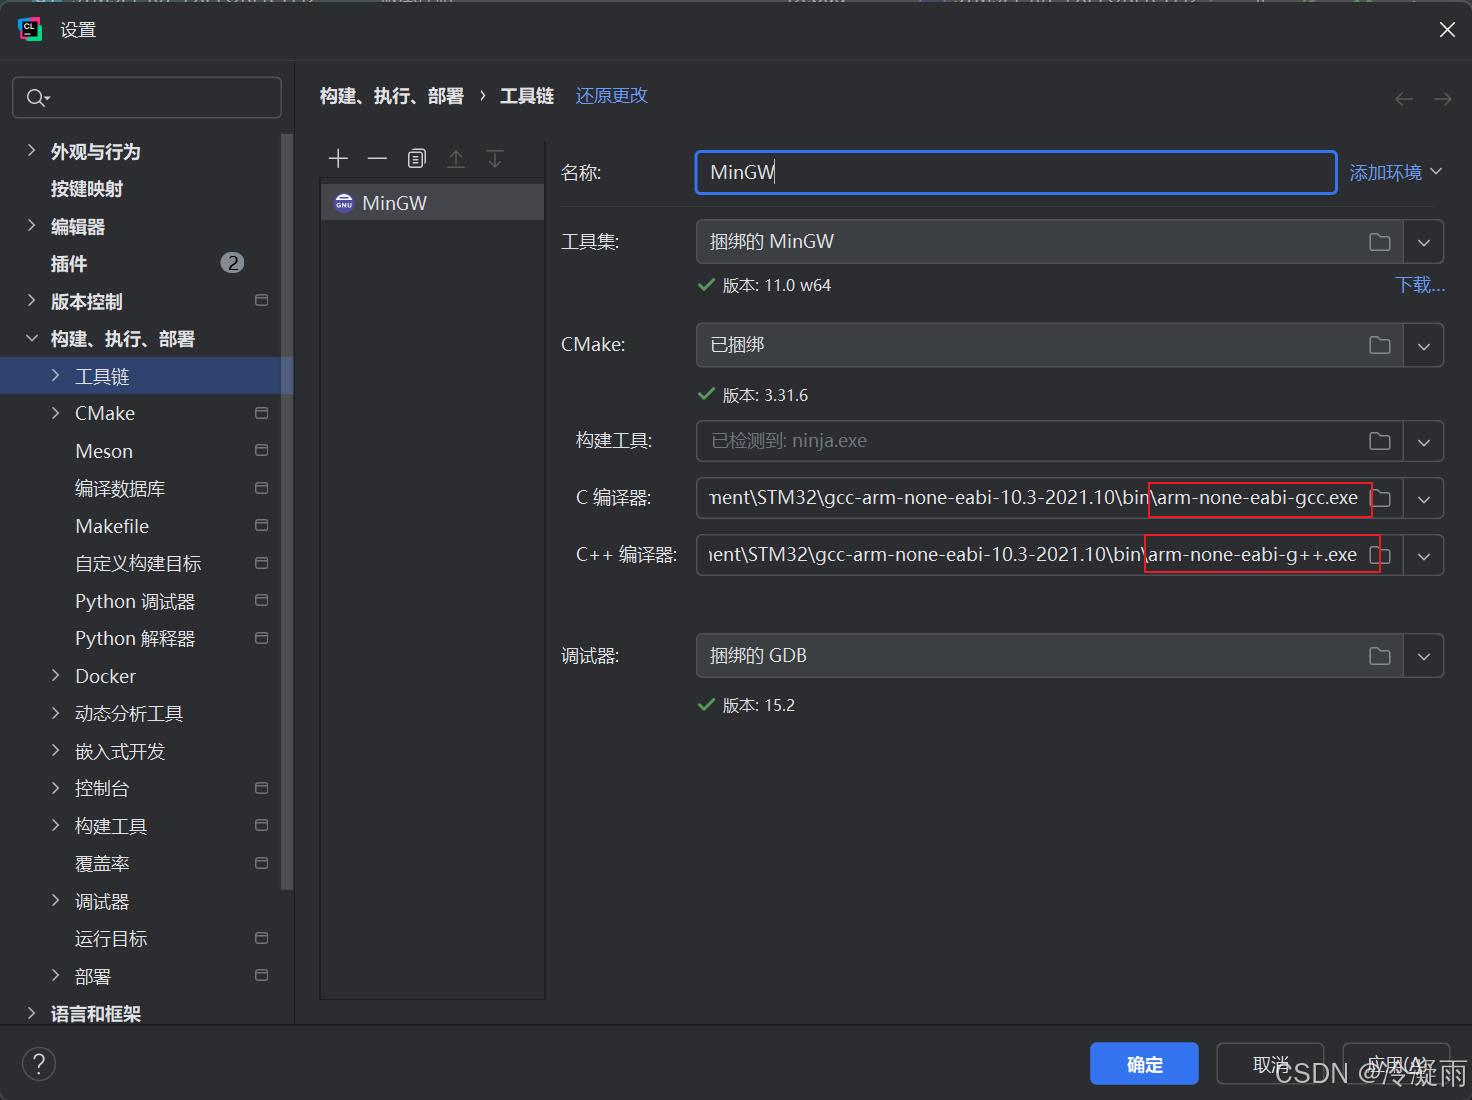This screenshot has width=1472, height=1100.
Task: Open the 调试器 dropdown arrow
Action: click(x=1424, y=656)
